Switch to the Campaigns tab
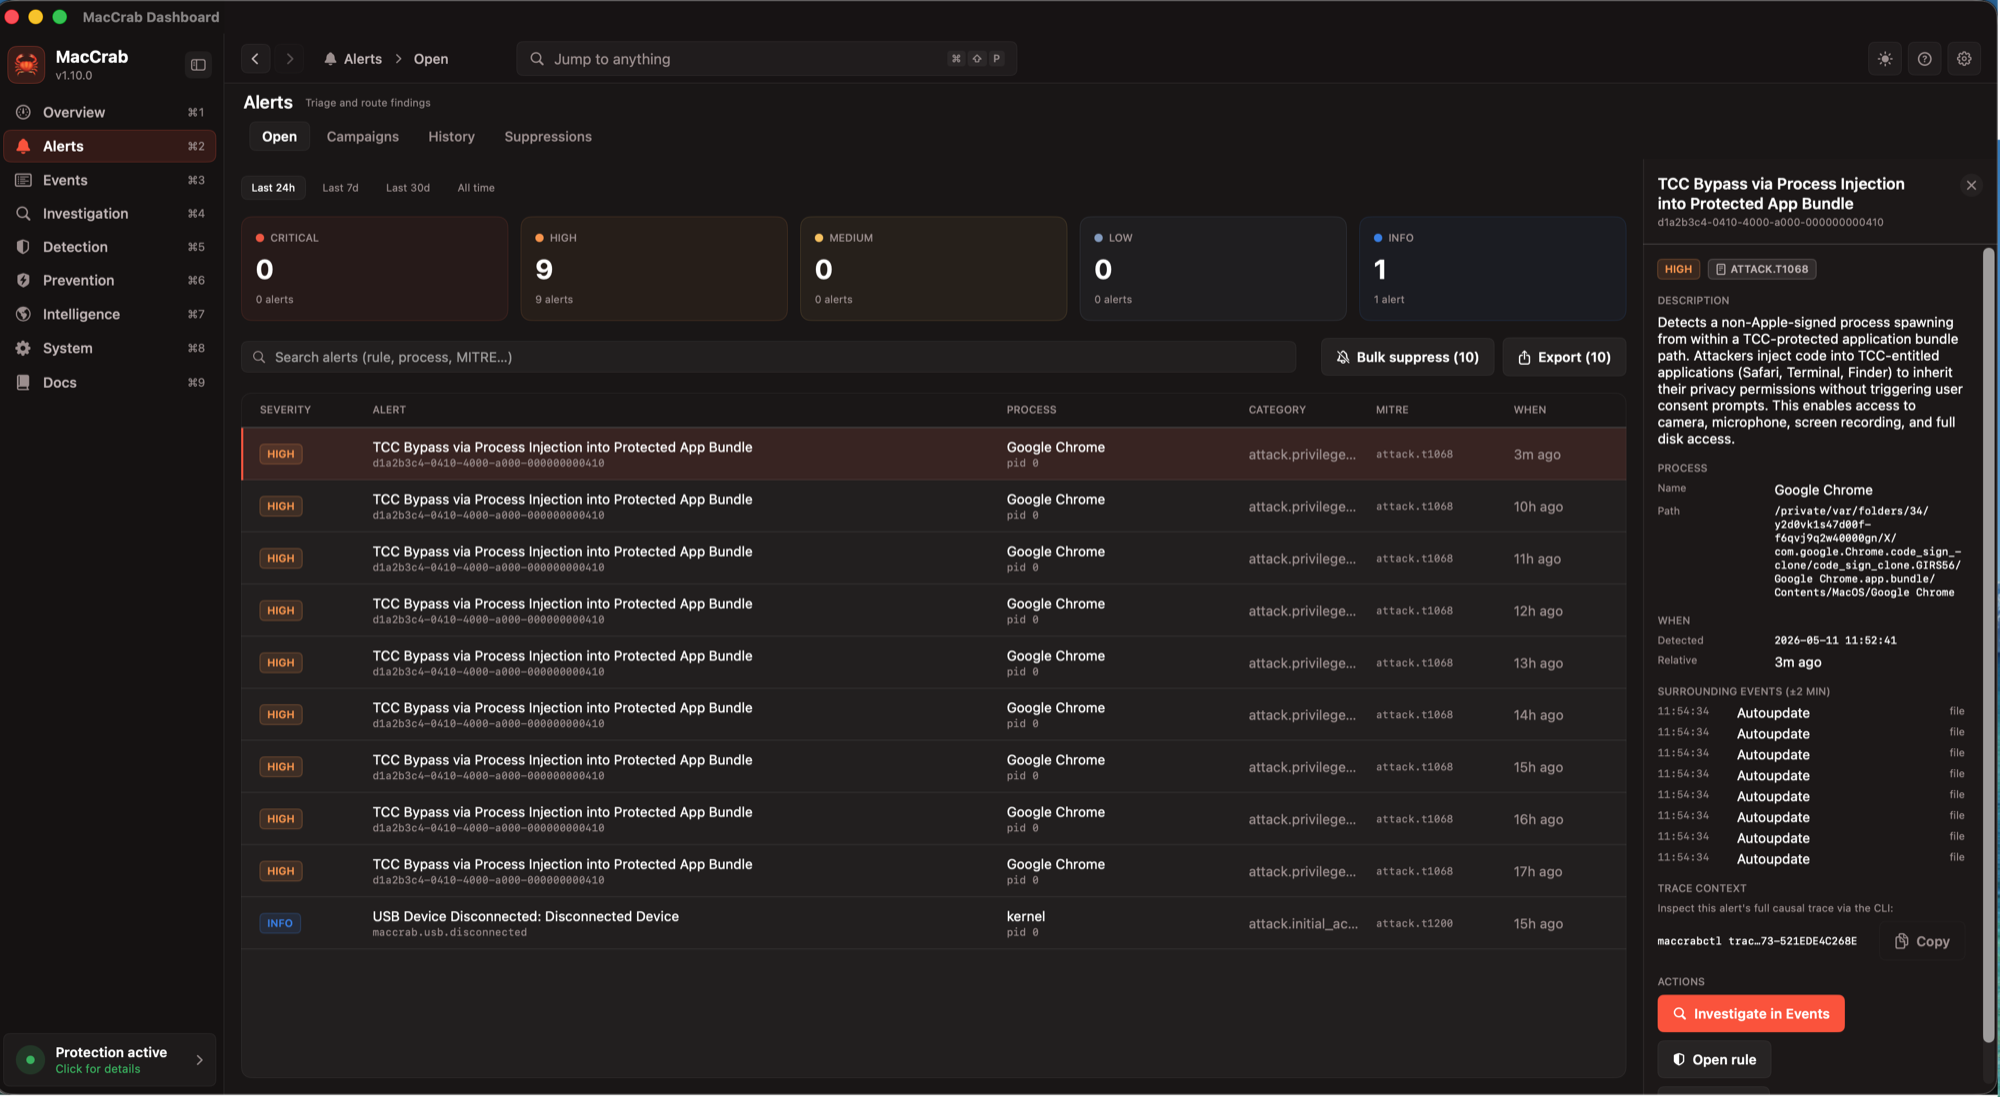Screen dimensions: 2000x1097 coord(362,137)
